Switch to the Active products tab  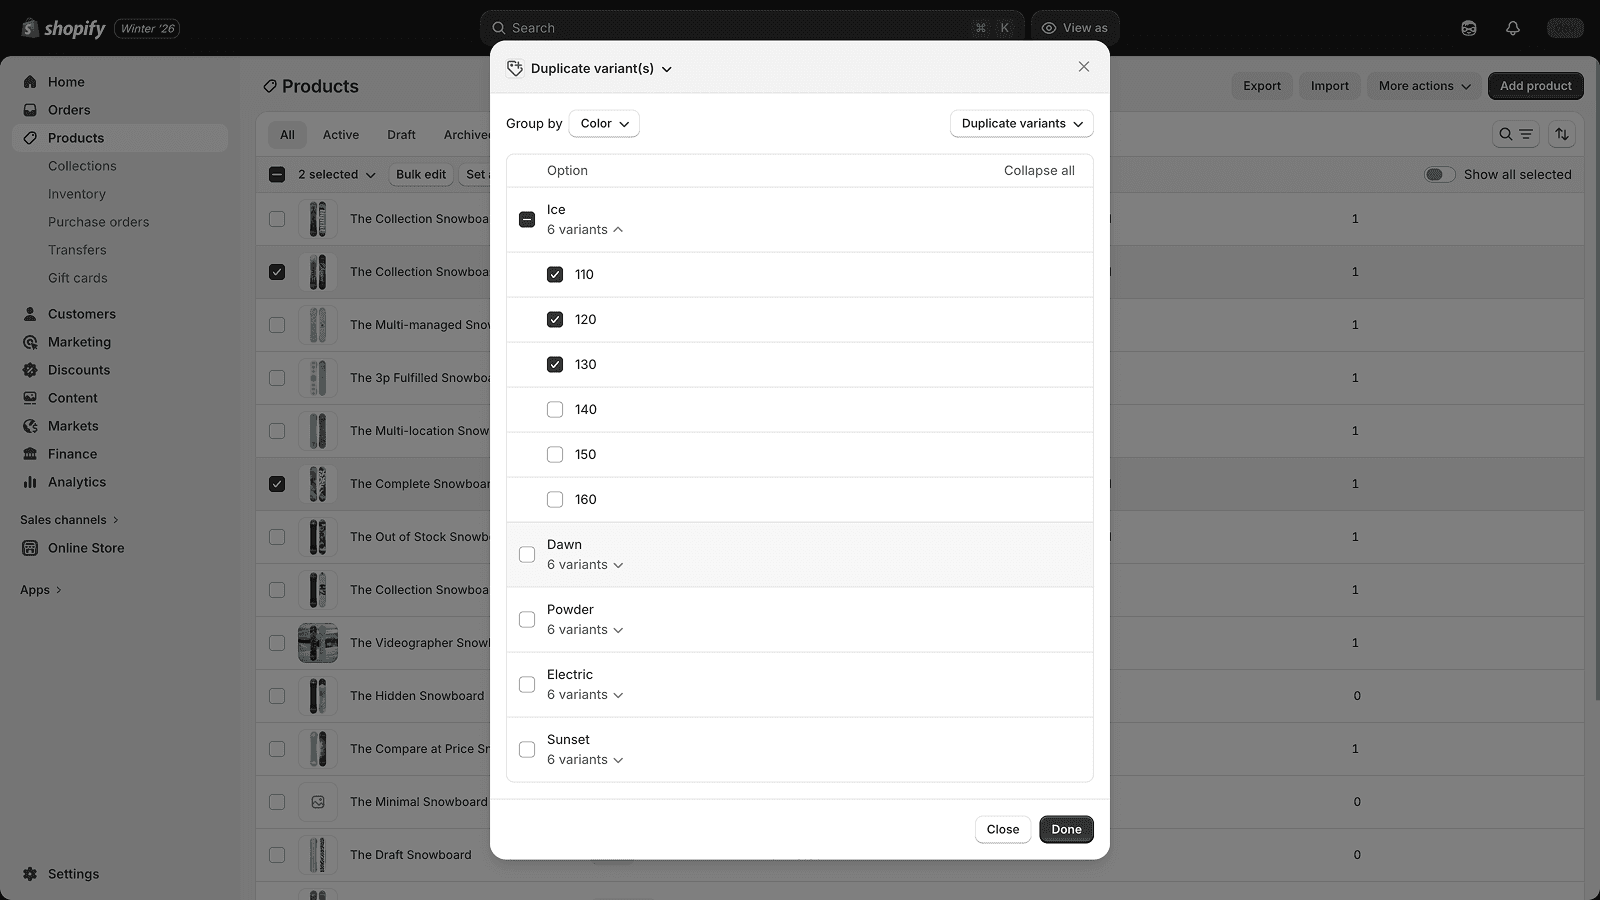(x=340, y=135)
